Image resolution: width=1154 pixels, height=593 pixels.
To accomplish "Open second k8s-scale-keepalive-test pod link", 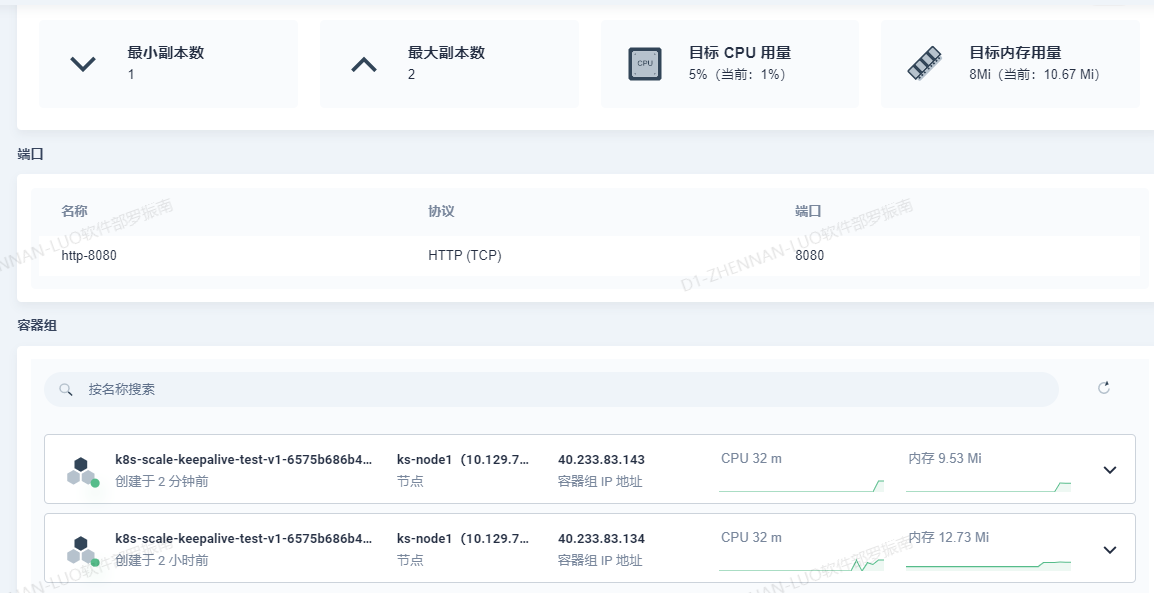I will [x=244, y=538].
